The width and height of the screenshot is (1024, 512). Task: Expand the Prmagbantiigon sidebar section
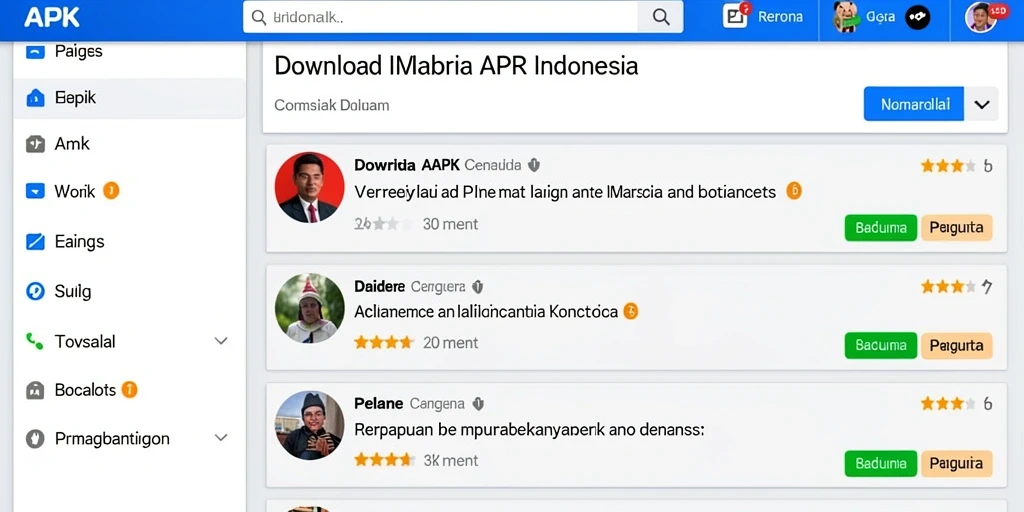point(221,438)
